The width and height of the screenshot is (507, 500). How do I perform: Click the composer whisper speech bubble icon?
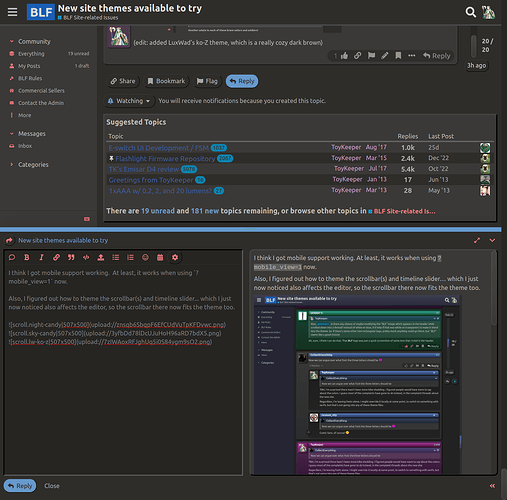[x=12, y=257]
